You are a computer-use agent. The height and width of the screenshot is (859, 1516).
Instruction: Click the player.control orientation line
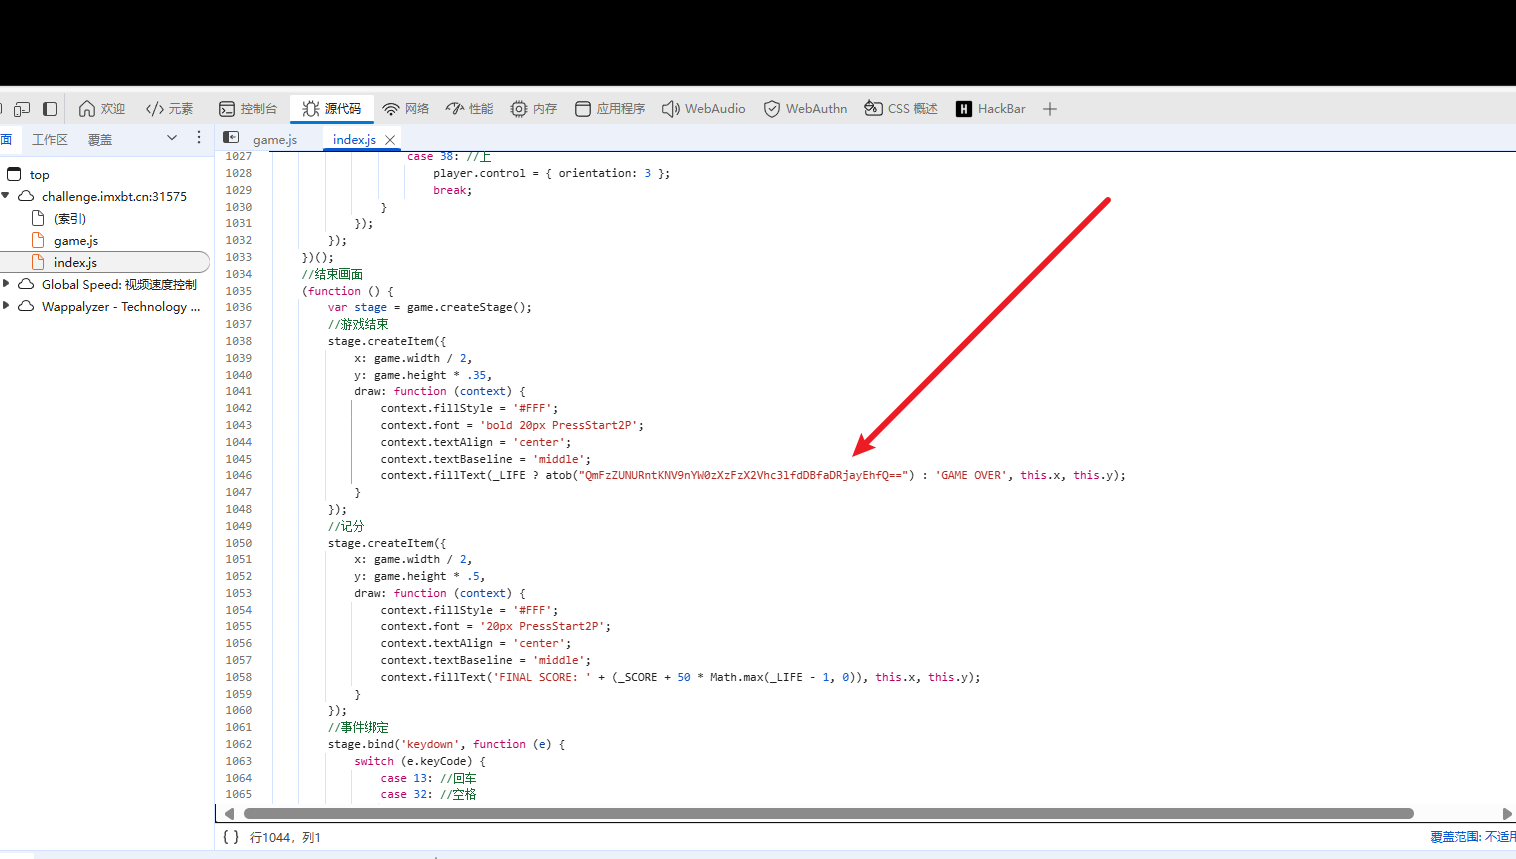click(x=552, y=174)
